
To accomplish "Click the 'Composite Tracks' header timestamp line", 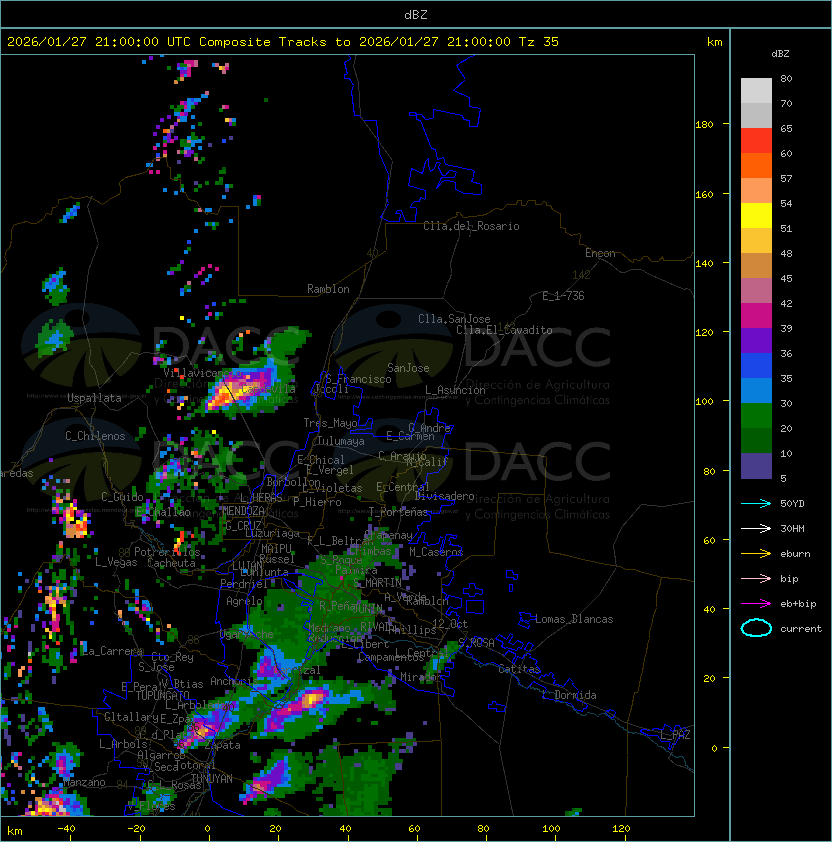I will coord(283,42).
